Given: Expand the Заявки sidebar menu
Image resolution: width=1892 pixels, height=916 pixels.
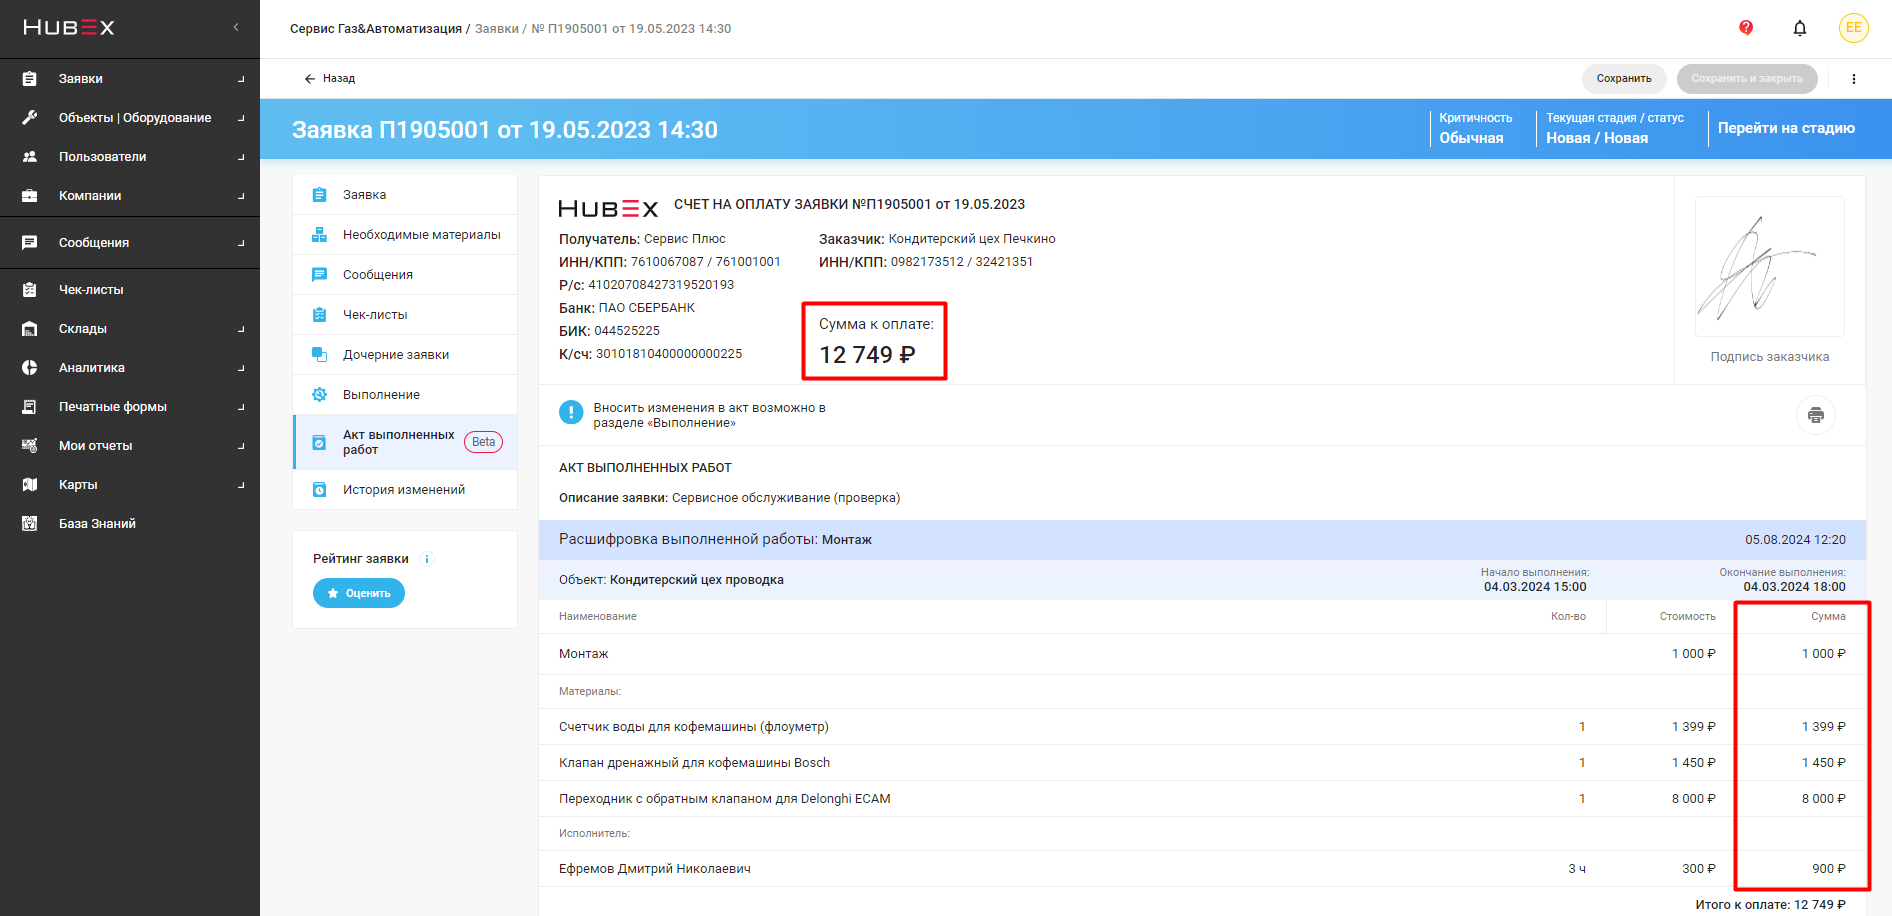Looking at the screenshot, I should click(x=81, y=79).
